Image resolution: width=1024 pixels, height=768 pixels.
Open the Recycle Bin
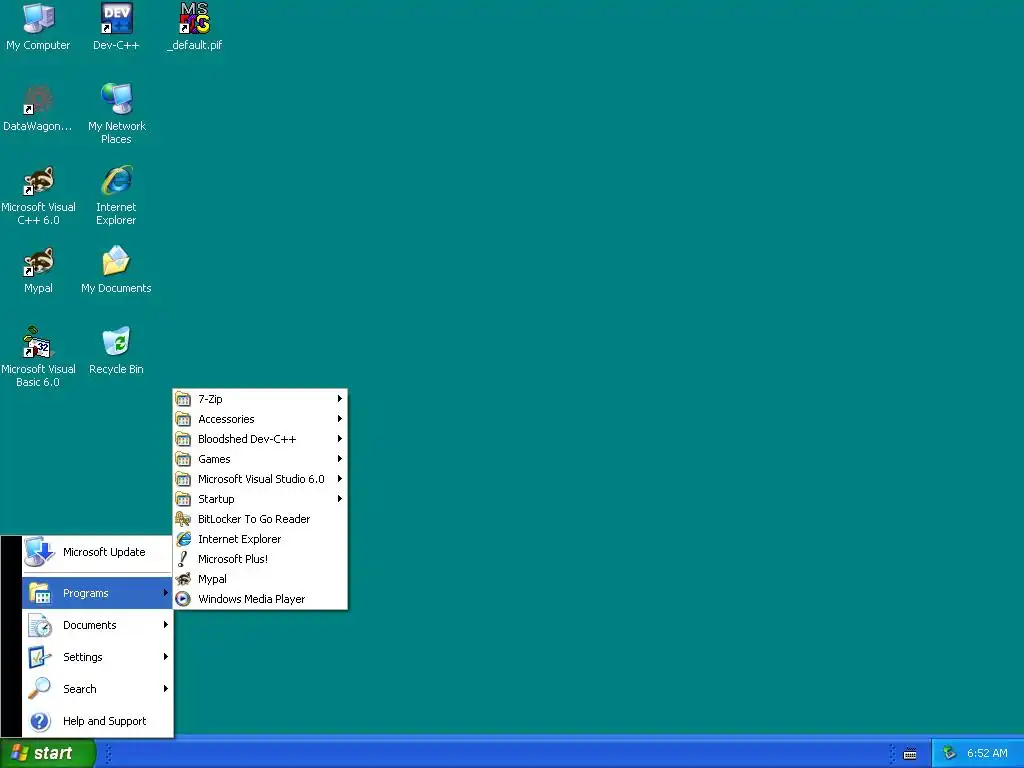116,351
